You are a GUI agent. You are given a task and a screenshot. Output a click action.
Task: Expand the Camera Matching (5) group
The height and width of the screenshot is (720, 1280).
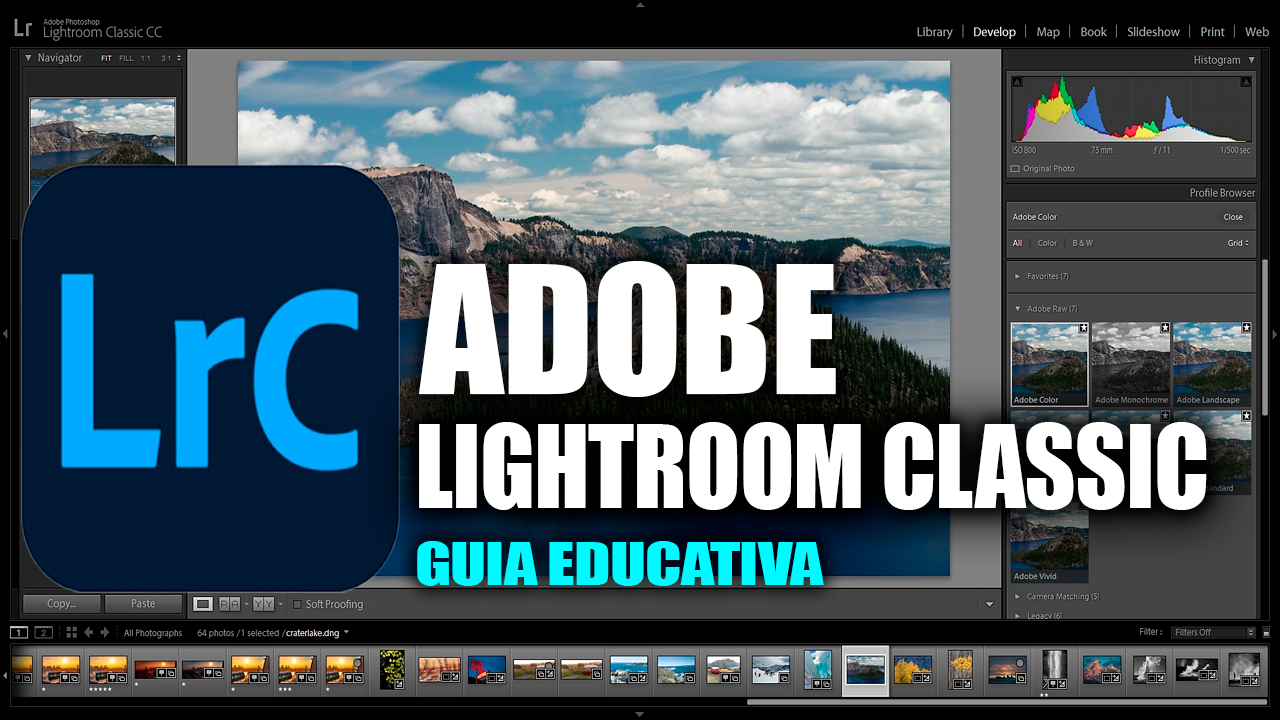coord(1017,597)
